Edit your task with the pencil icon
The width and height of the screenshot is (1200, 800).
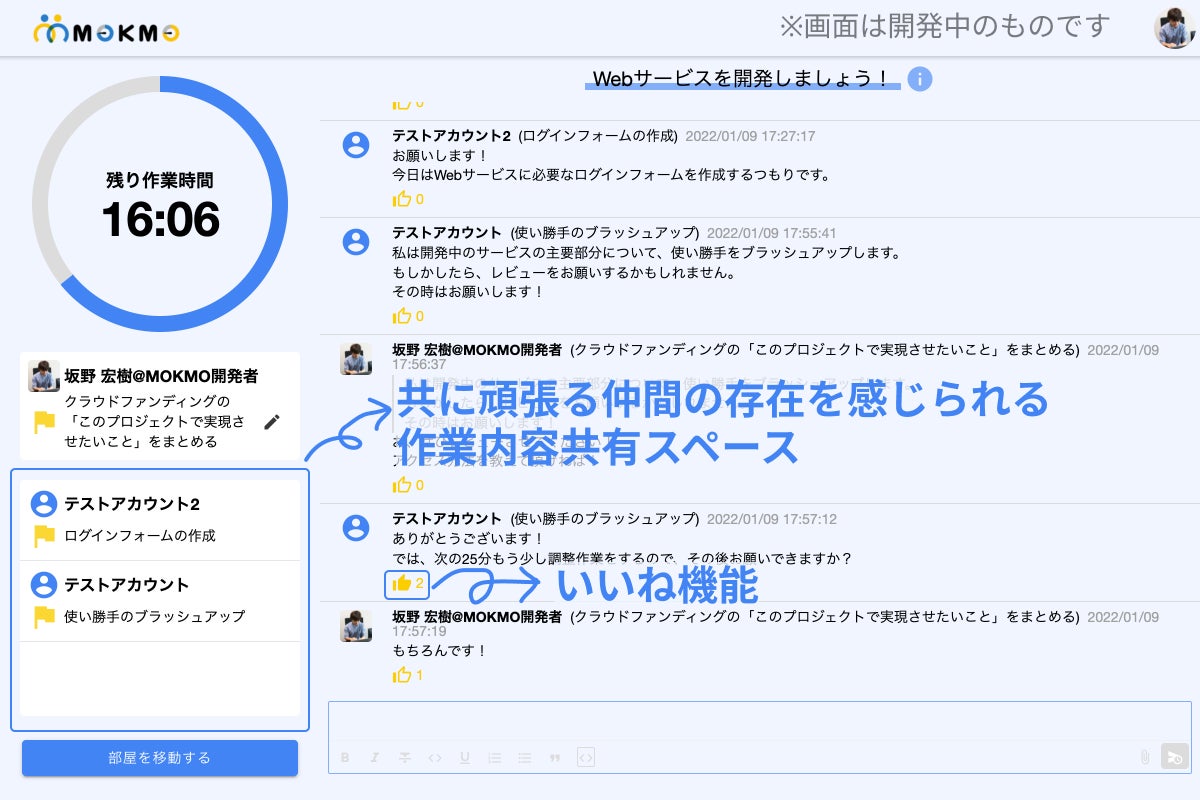point(271,422)
